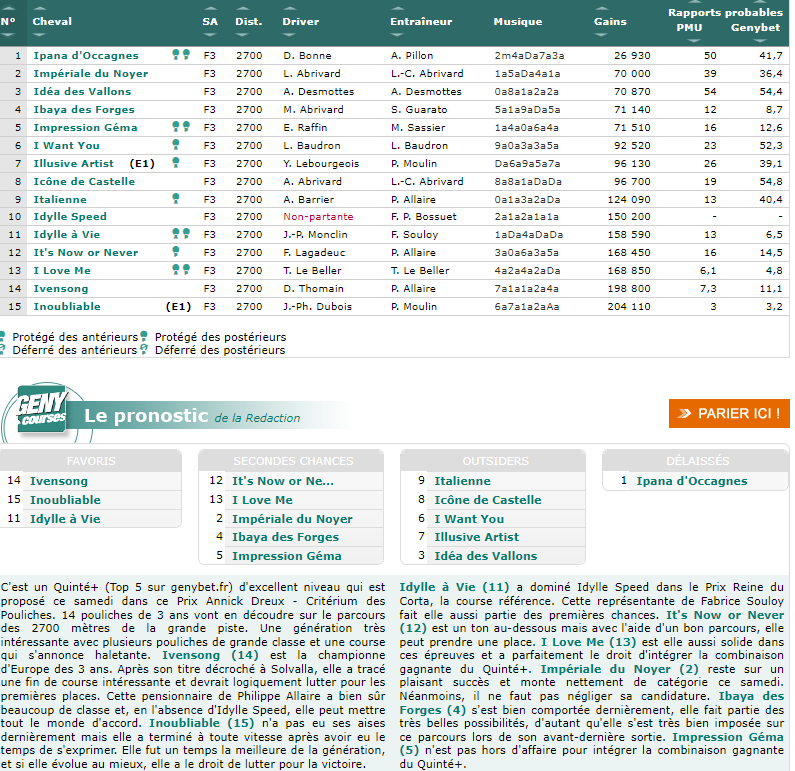Click horseshoe icon in Italienne row

(x=175, y=199)
